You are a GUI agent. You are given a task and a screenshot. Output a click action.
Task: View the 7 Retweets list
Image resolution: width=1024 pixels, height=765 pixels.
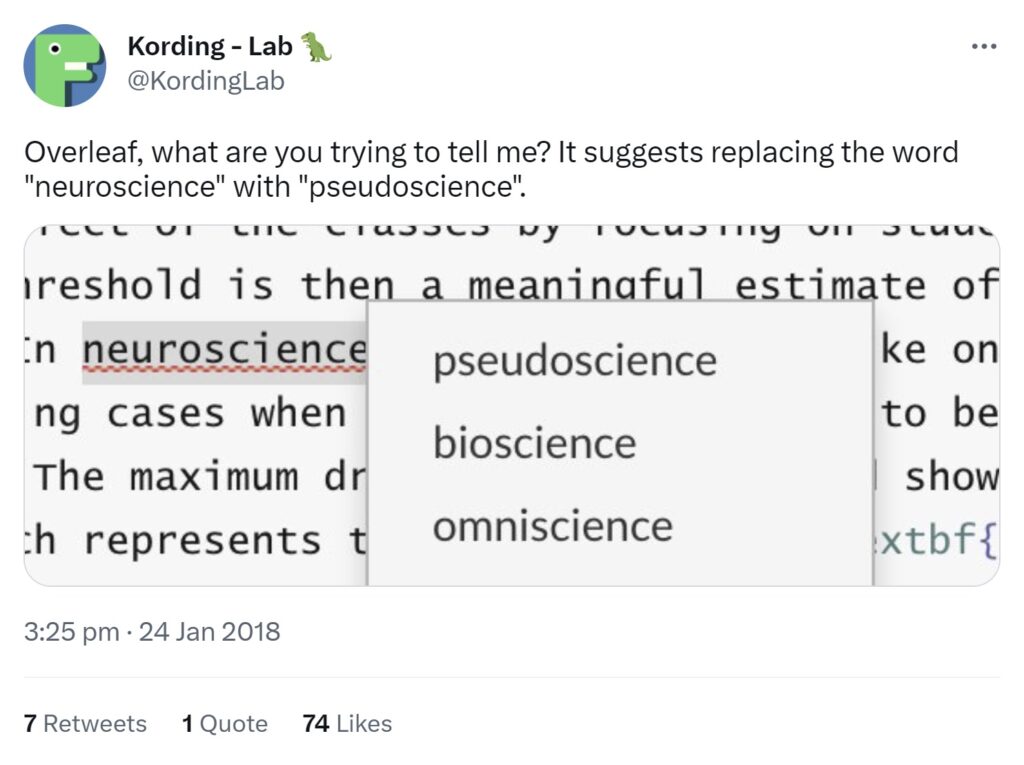[x=85, y=723]
